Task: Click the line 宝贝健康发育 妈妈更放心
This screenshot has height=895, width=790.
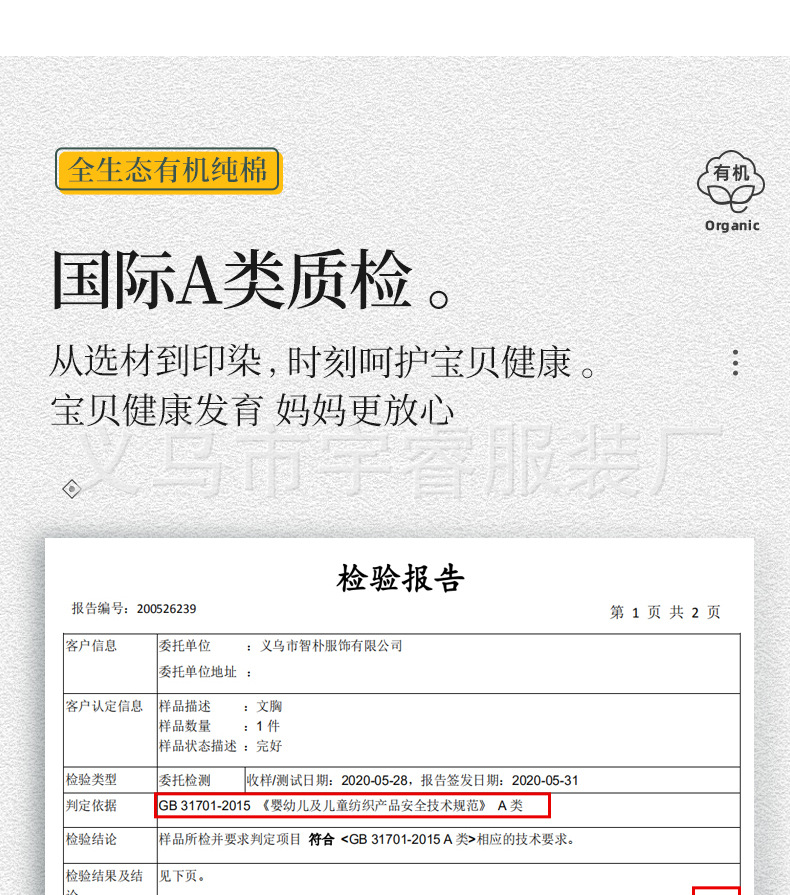Action: 252,410
